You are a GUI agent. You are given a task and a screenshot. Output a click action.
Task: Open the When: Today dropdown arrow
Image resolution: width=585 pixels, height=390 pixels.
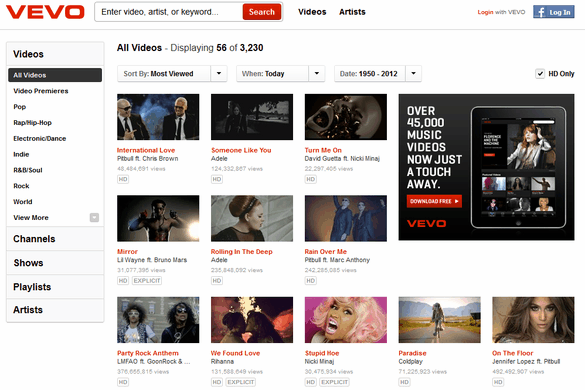point(317,74)
